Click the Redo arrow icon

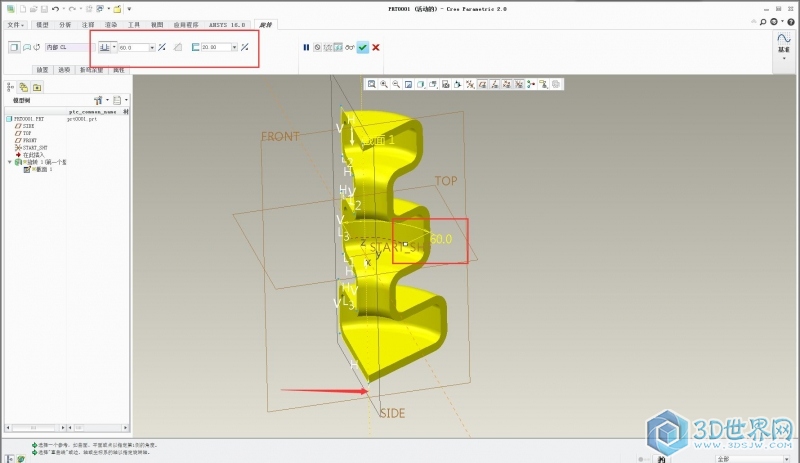(x=72, y=9)
